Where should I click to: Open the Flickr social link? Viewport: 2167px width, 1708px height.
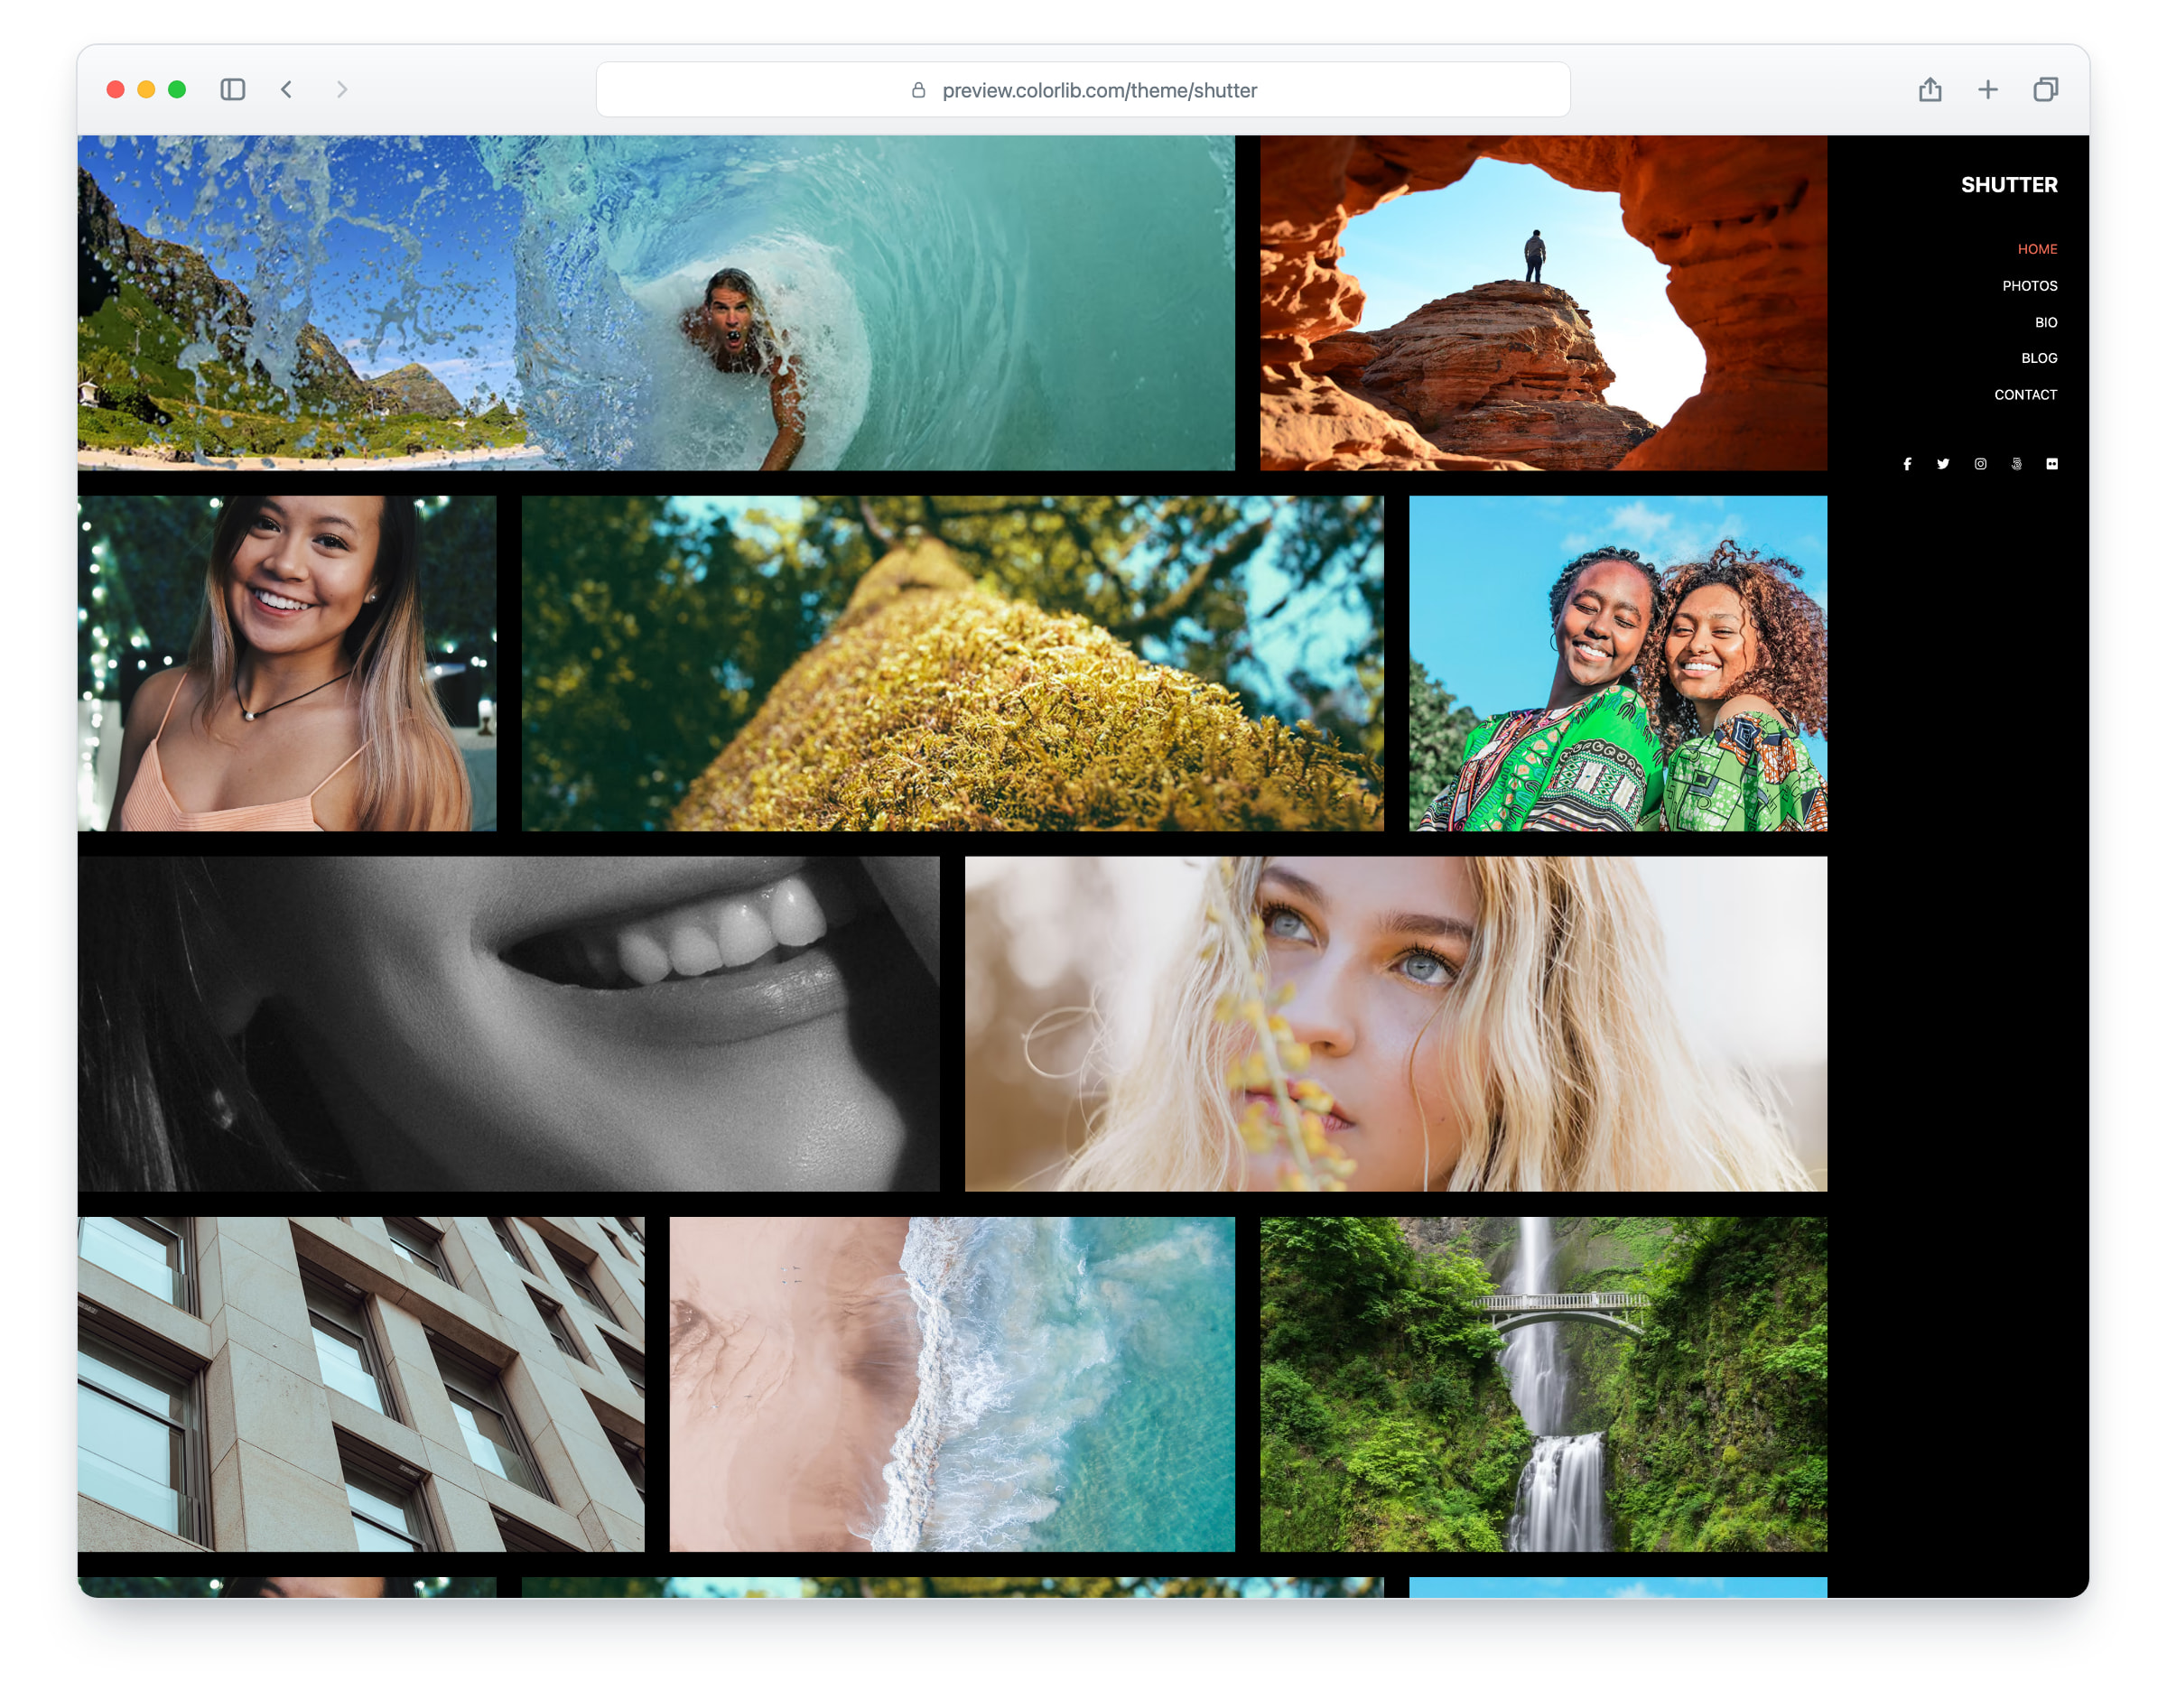pyautogui.click(x=2052, y=464)
